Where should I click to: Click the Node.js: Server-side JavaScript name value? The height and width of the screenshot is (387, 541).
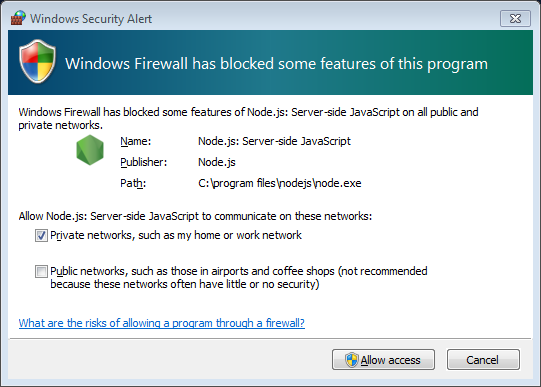274,141
